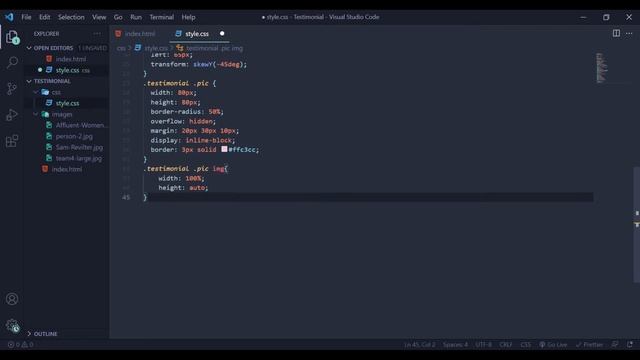Open the Search view in activity bar
Screen dimensions: 640x360
point(12,62)
